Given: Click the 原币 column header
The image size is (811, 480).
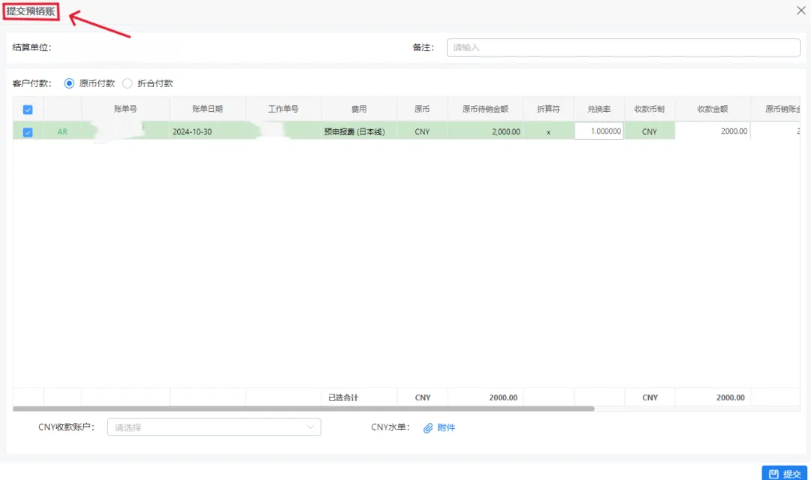Looking at the screenshot, I should click(x=422, y=109).
